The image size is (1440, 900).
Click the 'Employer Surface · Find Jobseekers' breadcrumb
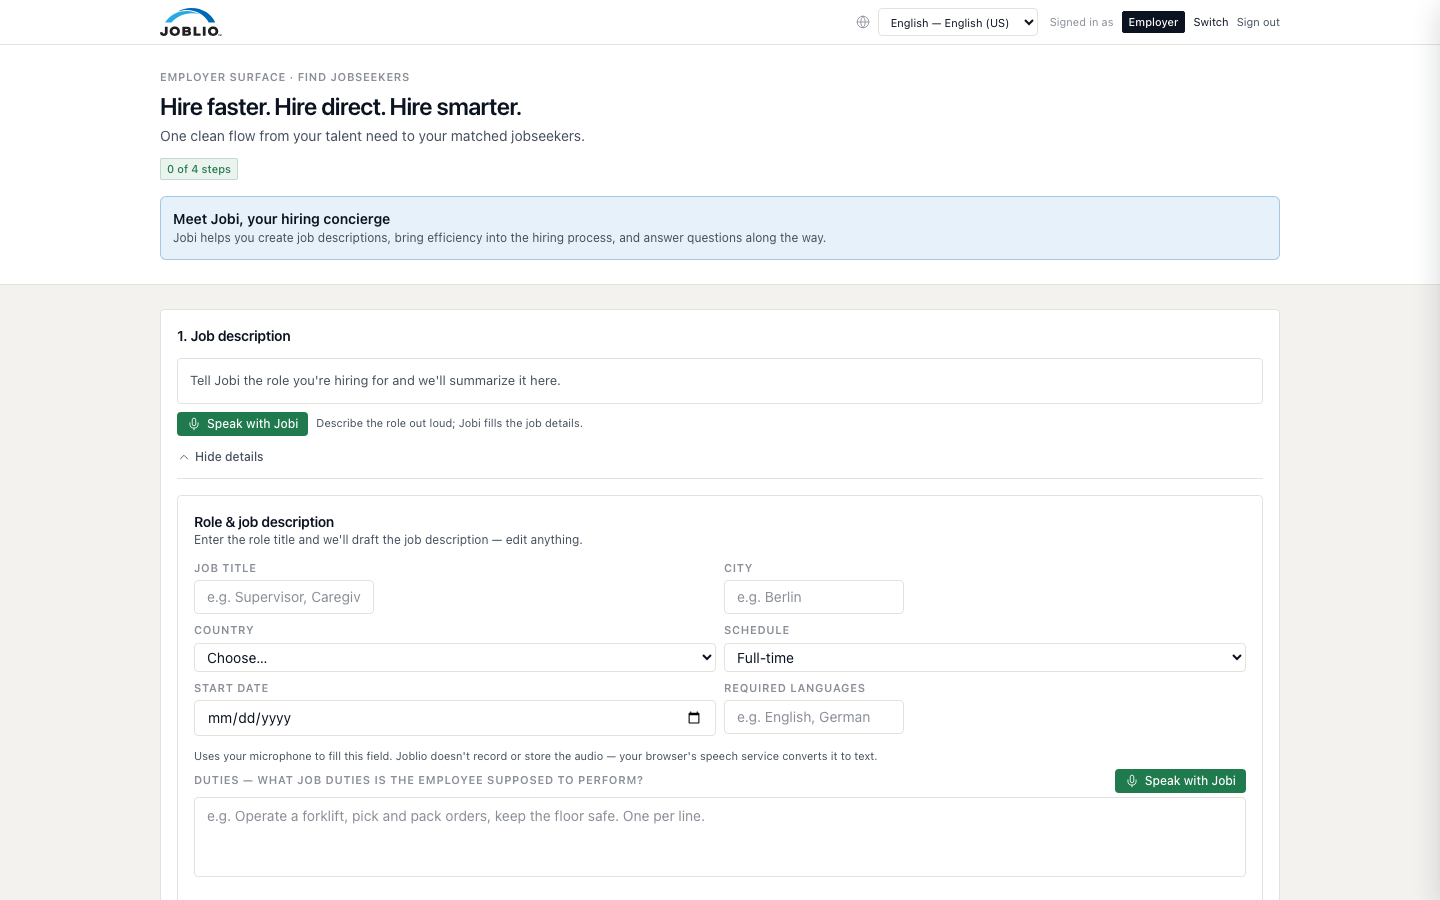tap(285, 77)
